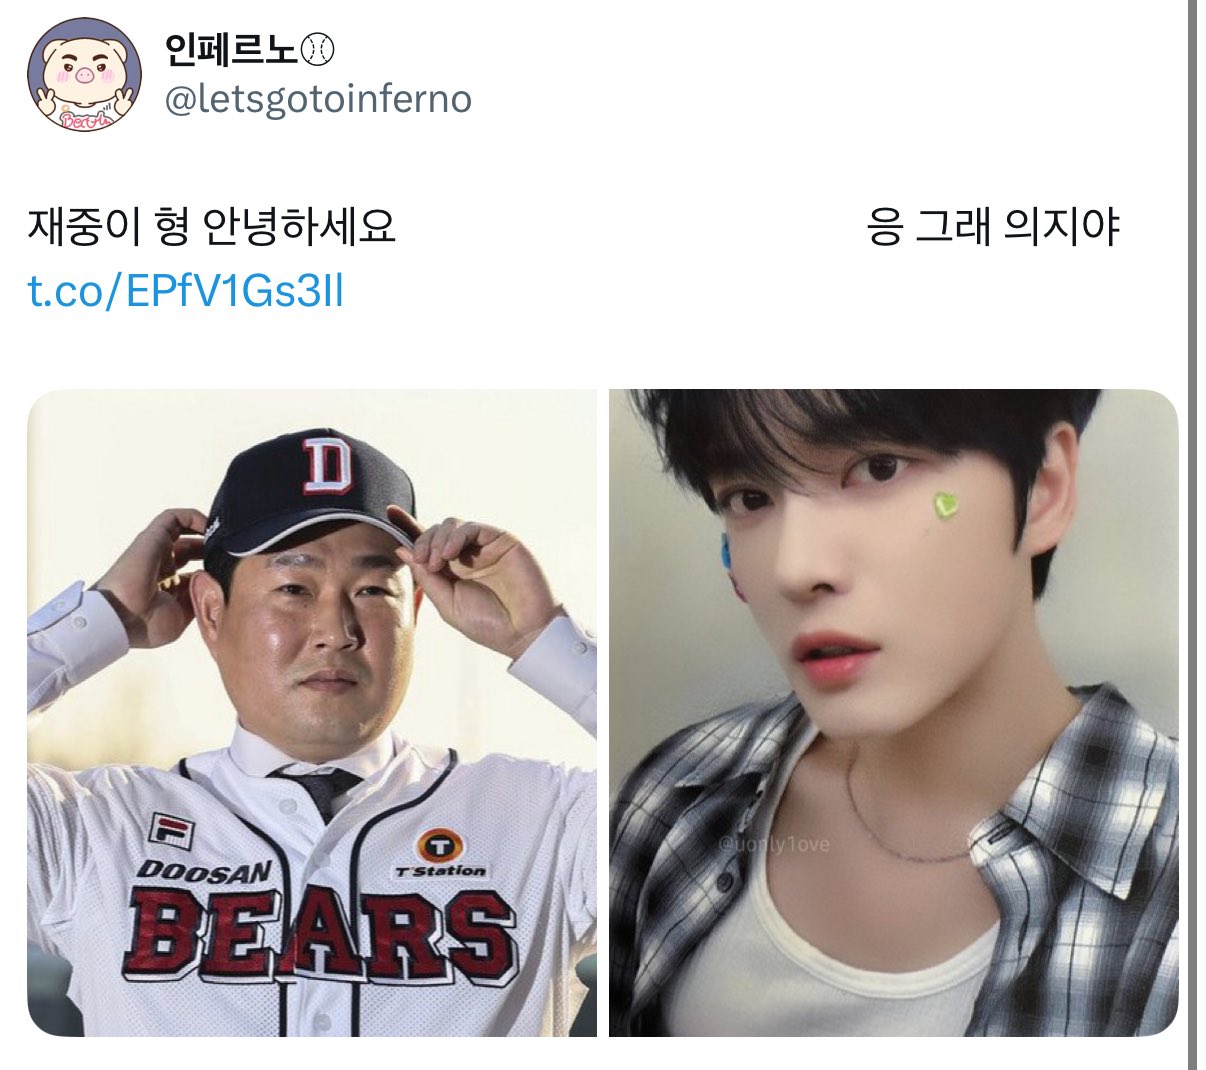Open the Doosan Bears player photo
Image resolution: width=1206 pixels, height=1070 pixels.
tap(311, 713)
